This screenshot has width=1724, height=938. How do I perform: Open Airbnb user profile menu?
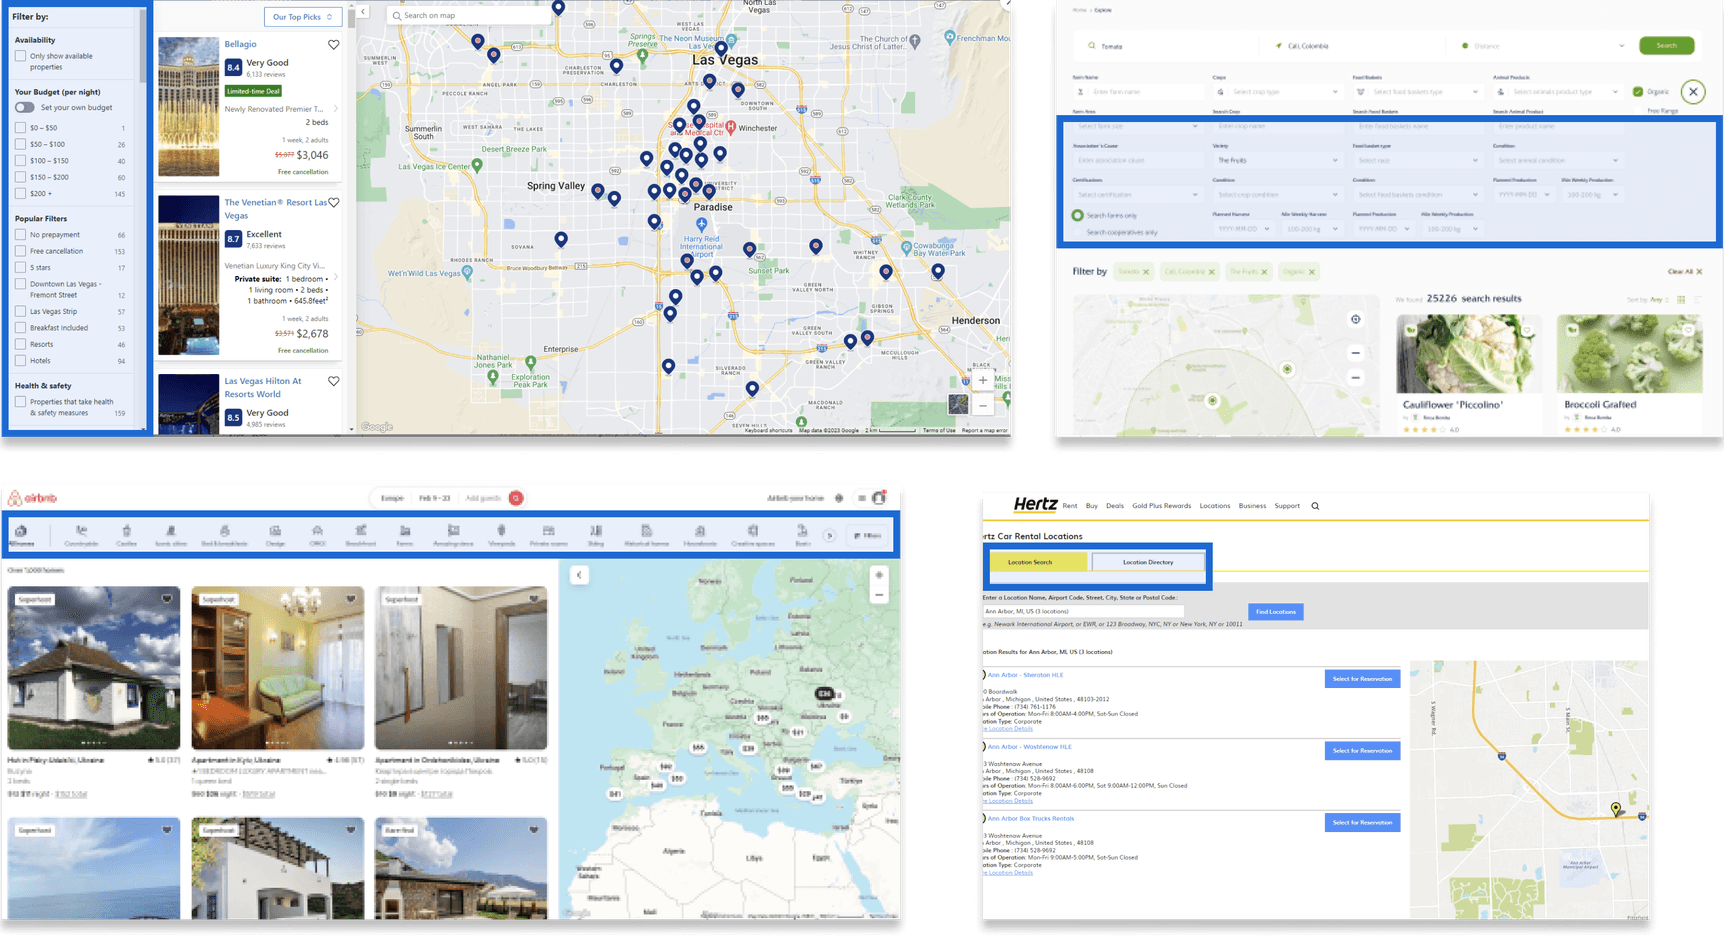coord(871,498)
